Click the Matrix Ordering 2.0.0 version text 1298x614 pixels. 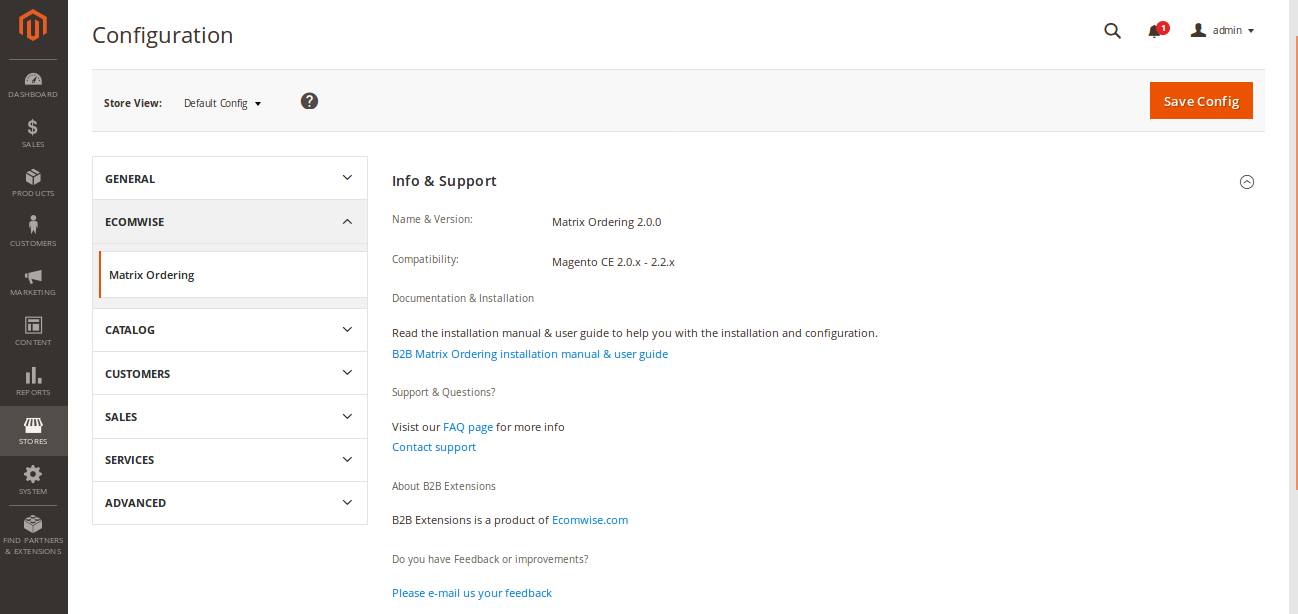(x=606, y=222)
